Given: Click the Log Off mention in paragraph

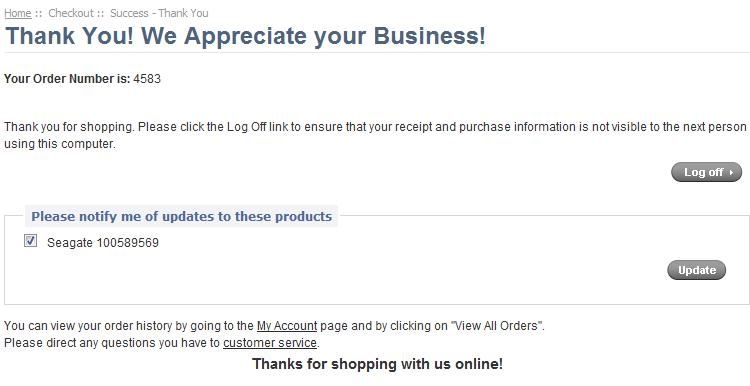Looking at the screenshot, I should click(x=246, y=127).
